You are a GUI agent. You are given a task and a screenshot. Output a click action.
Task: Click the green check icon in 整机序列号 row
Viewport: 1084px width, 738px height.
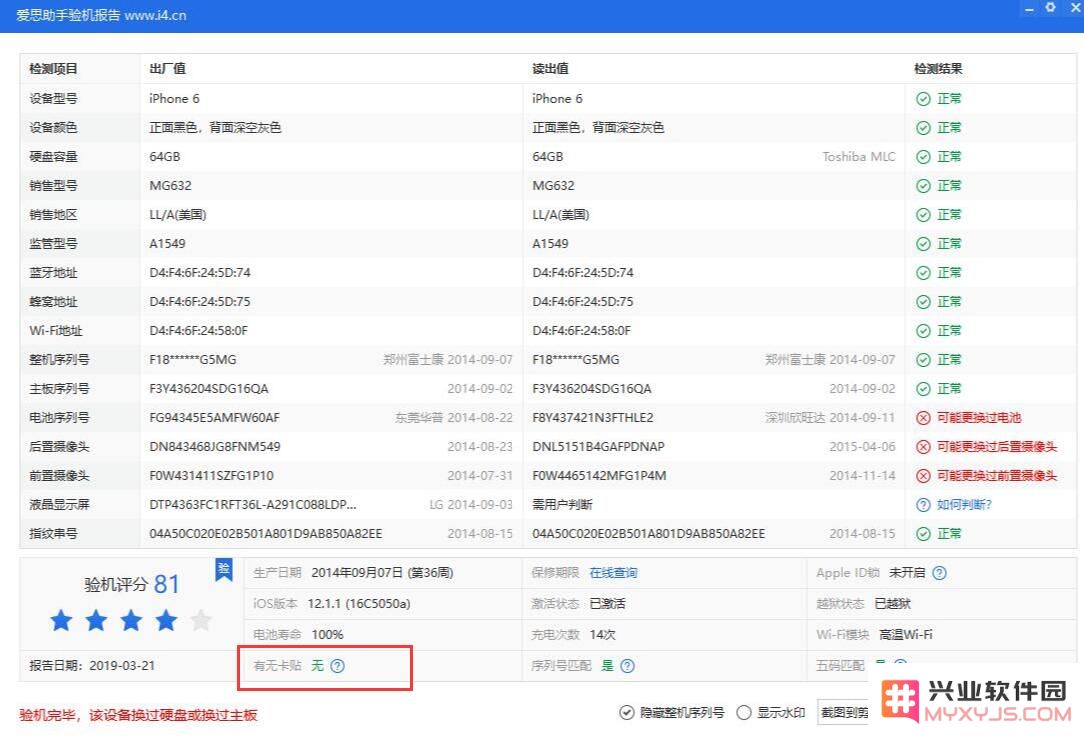[923, 360]
